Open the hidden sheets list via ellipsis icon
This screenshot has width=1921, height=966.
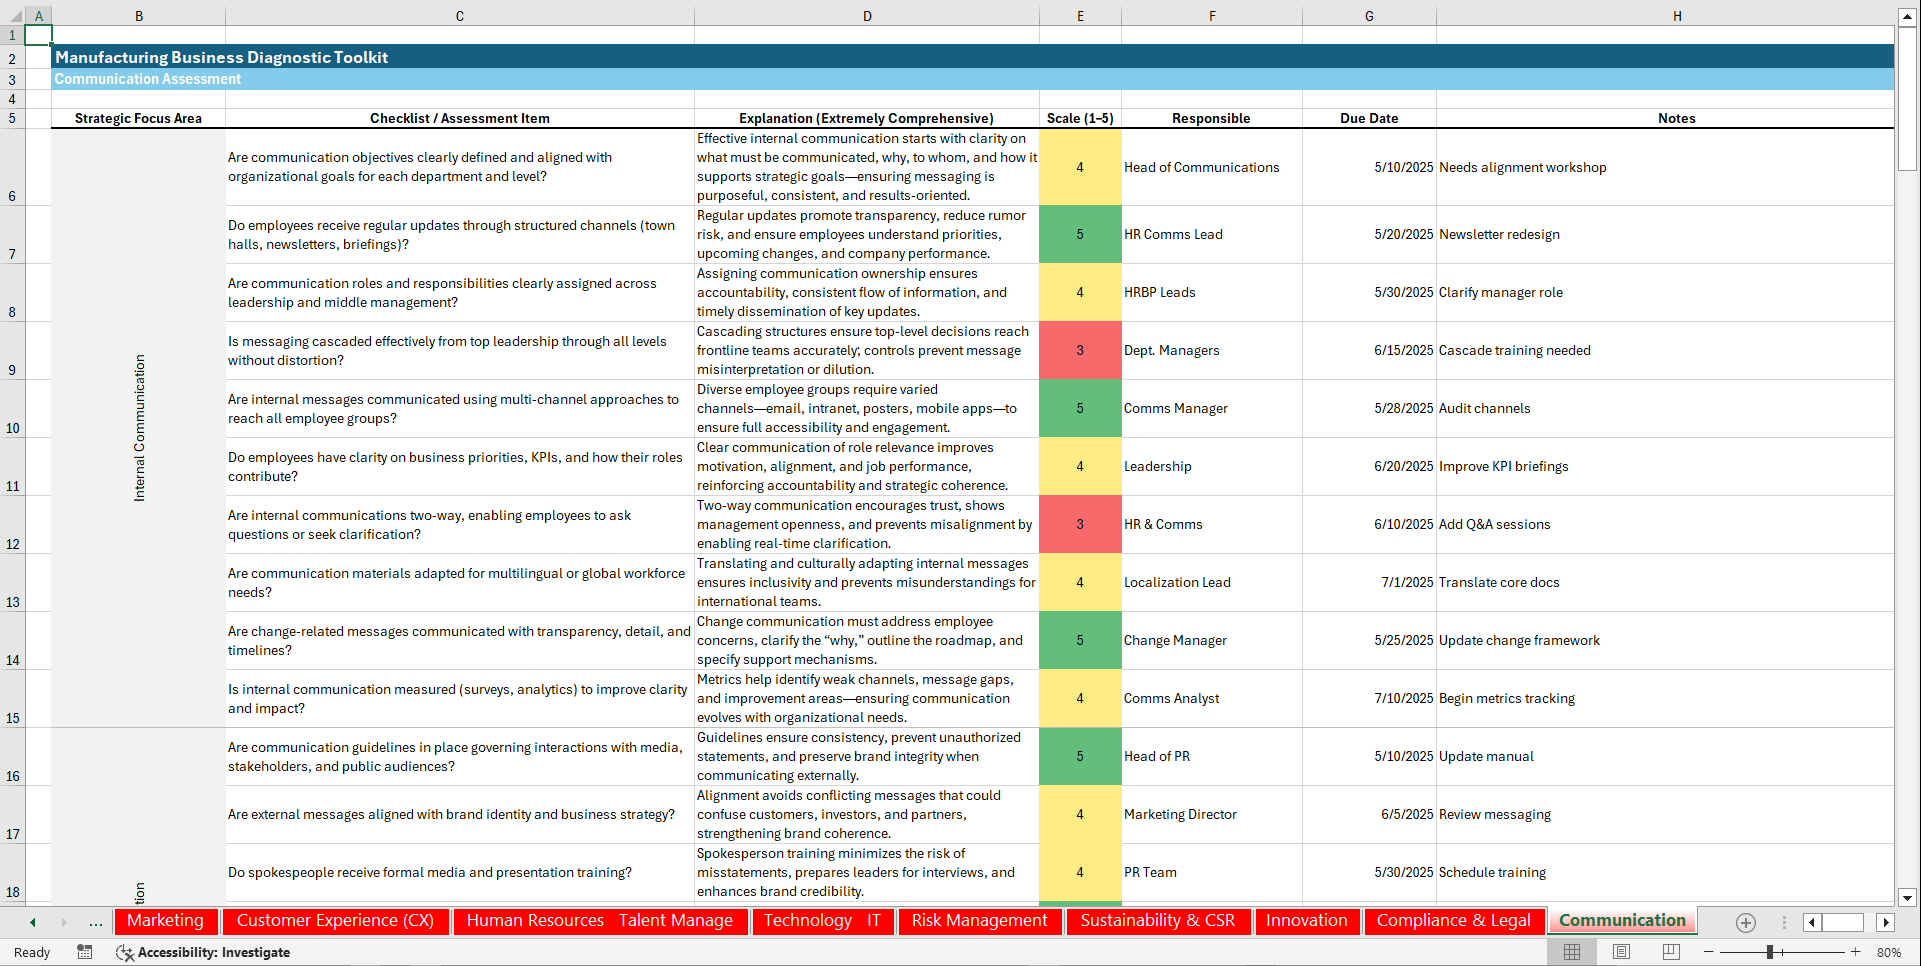(95, 922)
